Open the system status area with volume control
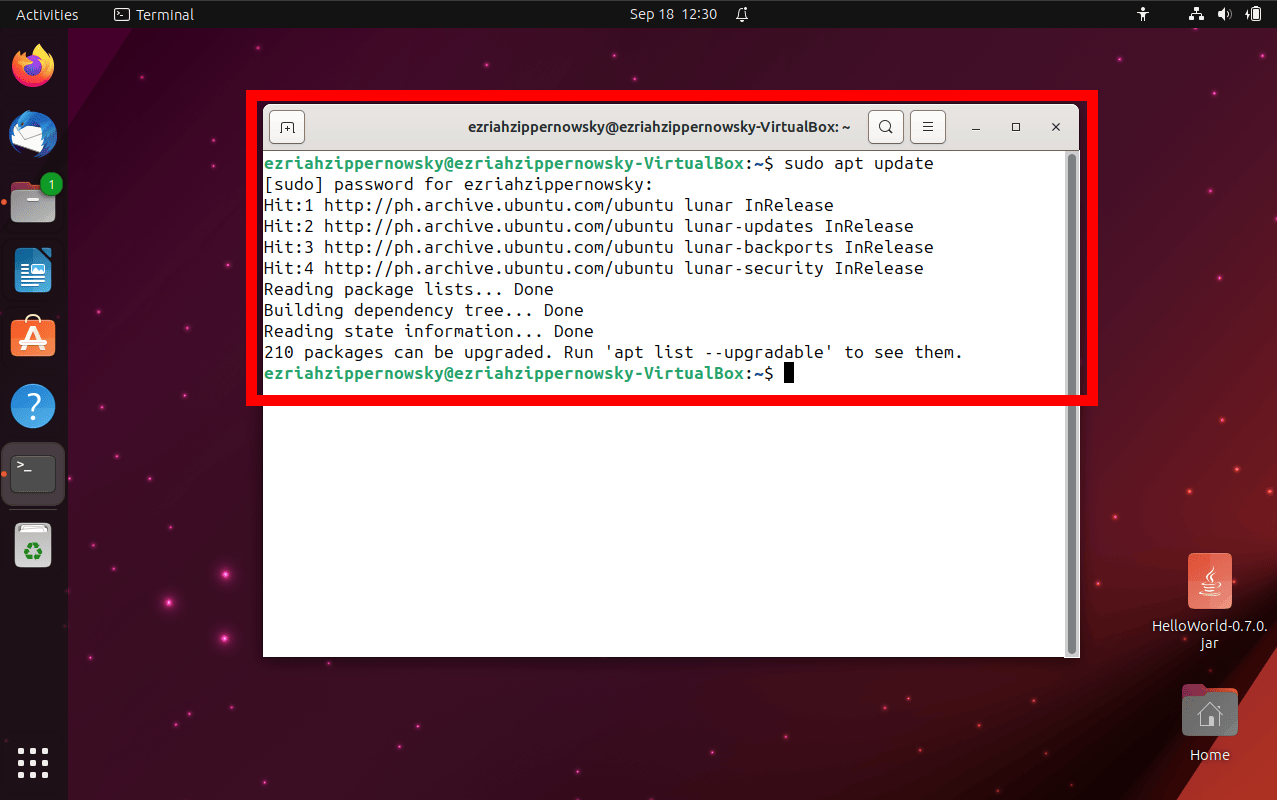 tap(1224, 14)
